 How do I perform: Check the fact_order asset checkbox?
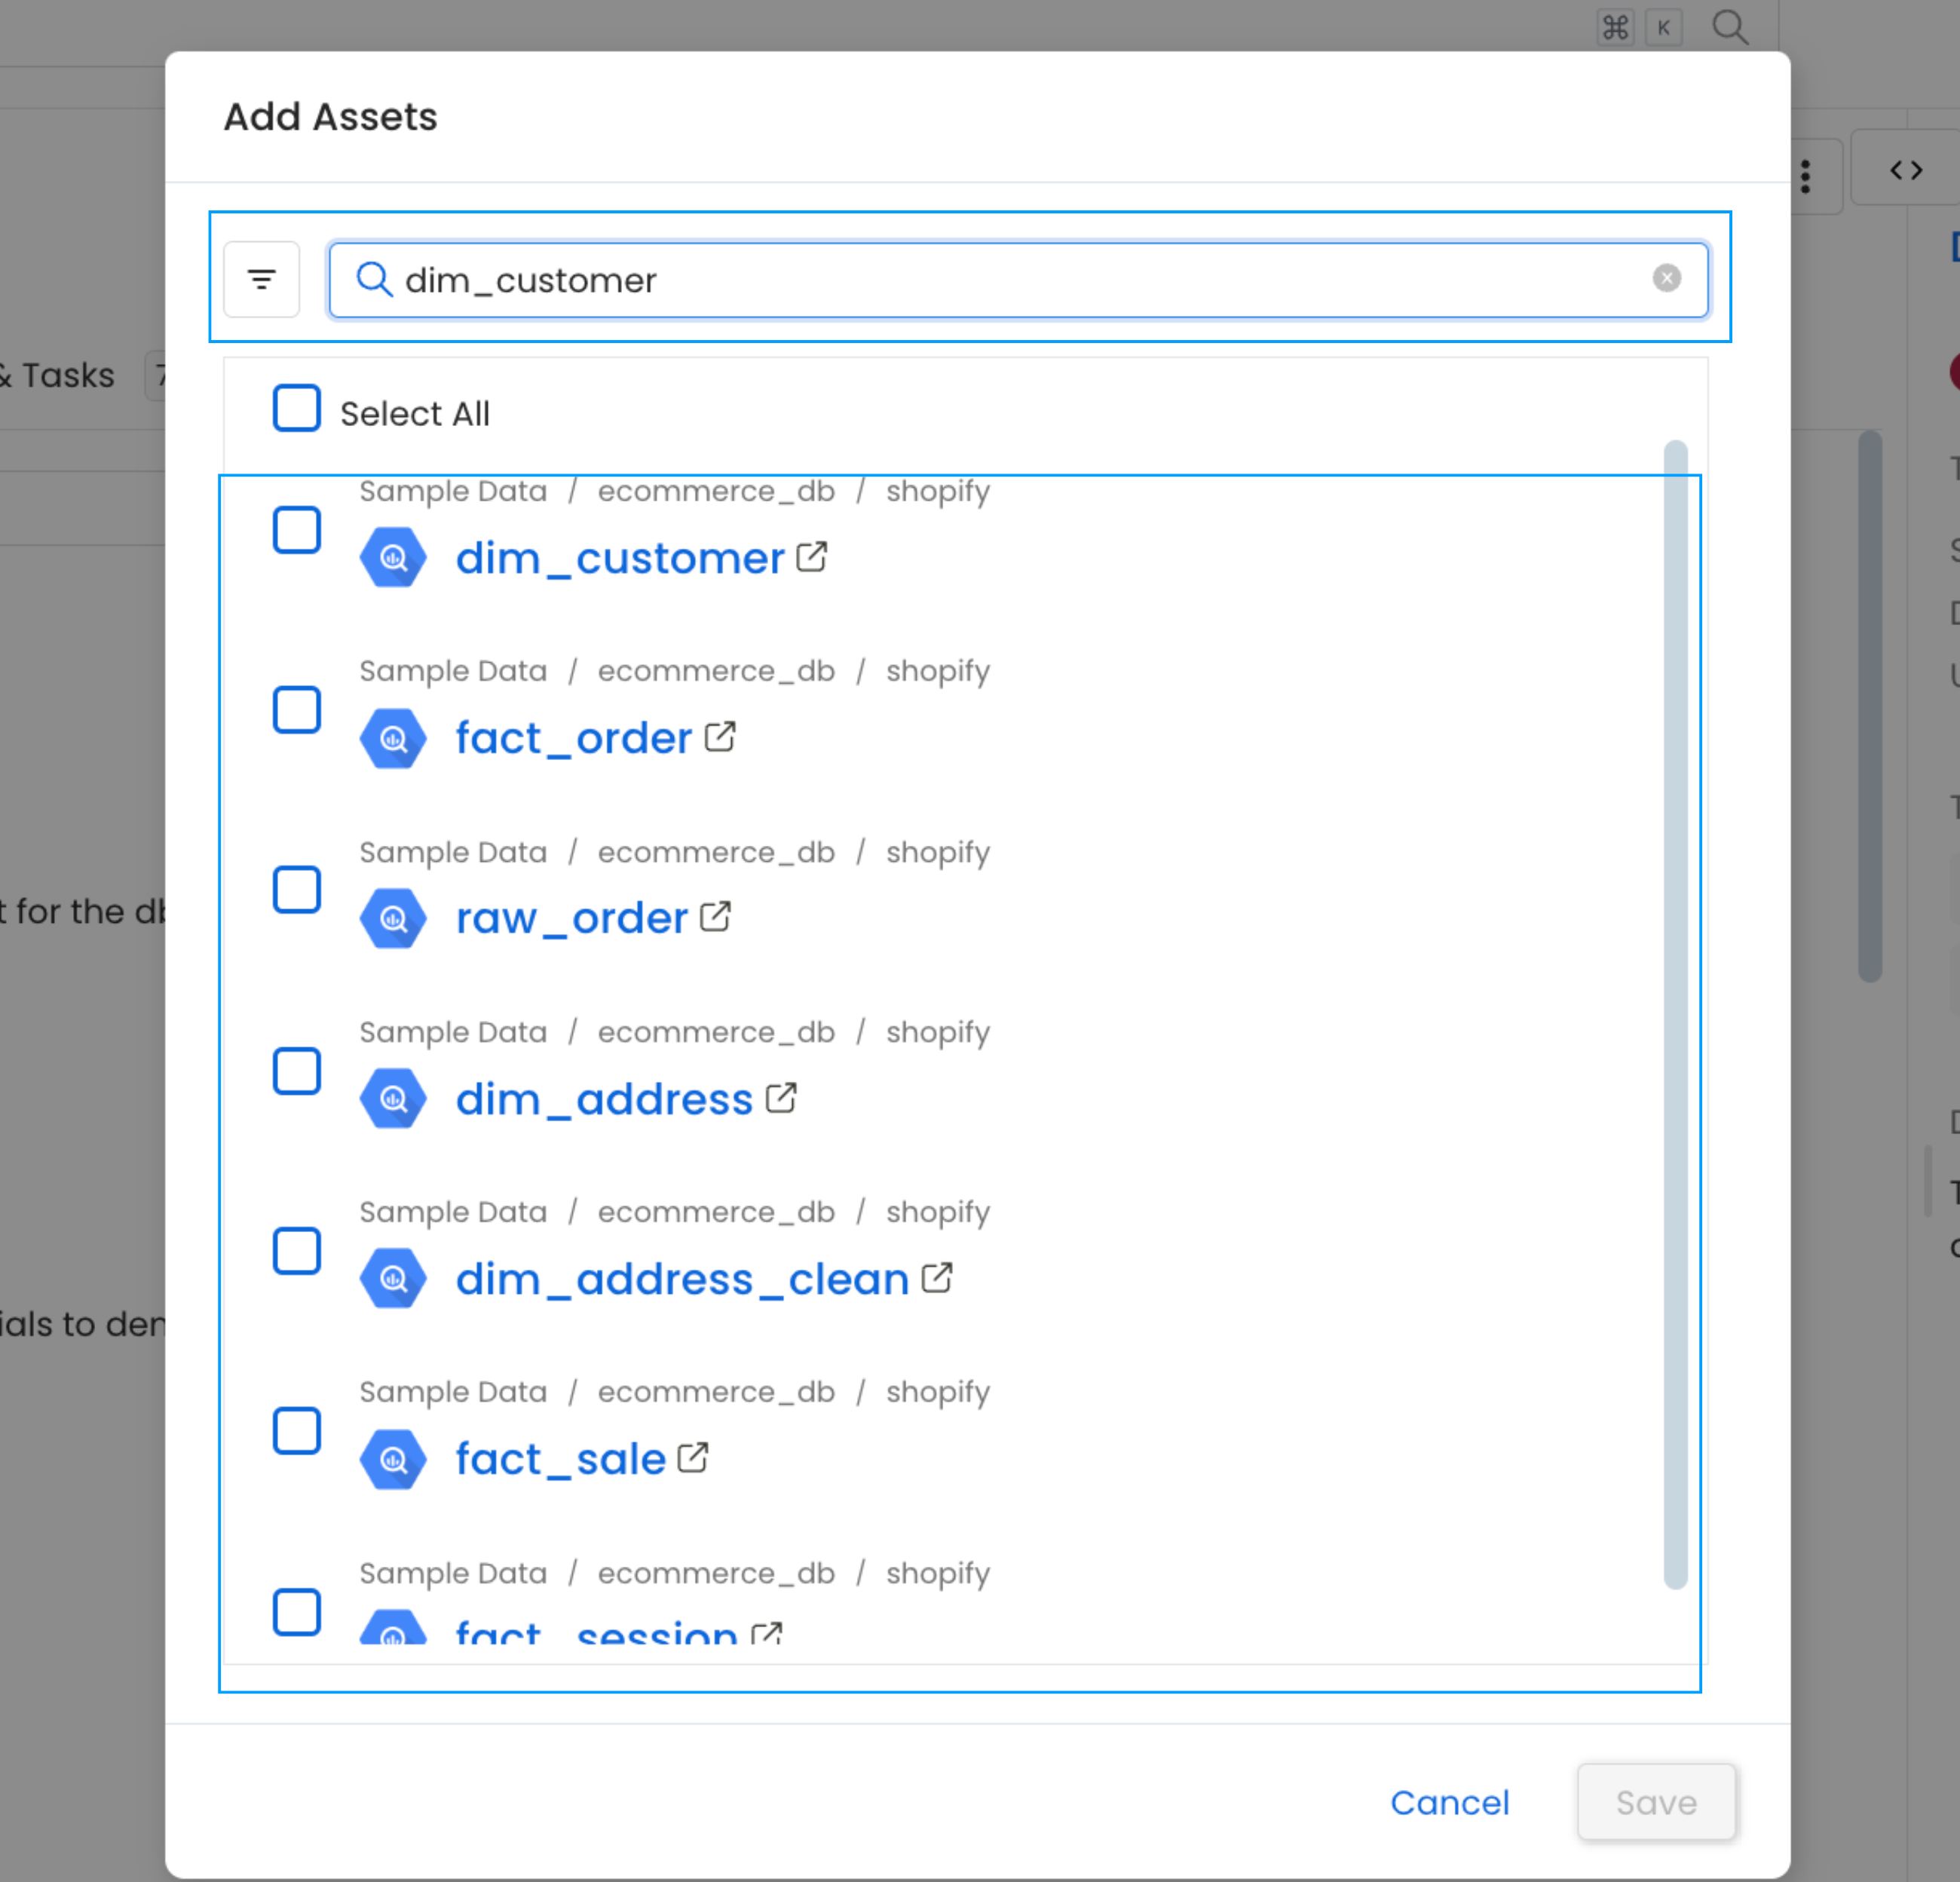click(296, 710)
